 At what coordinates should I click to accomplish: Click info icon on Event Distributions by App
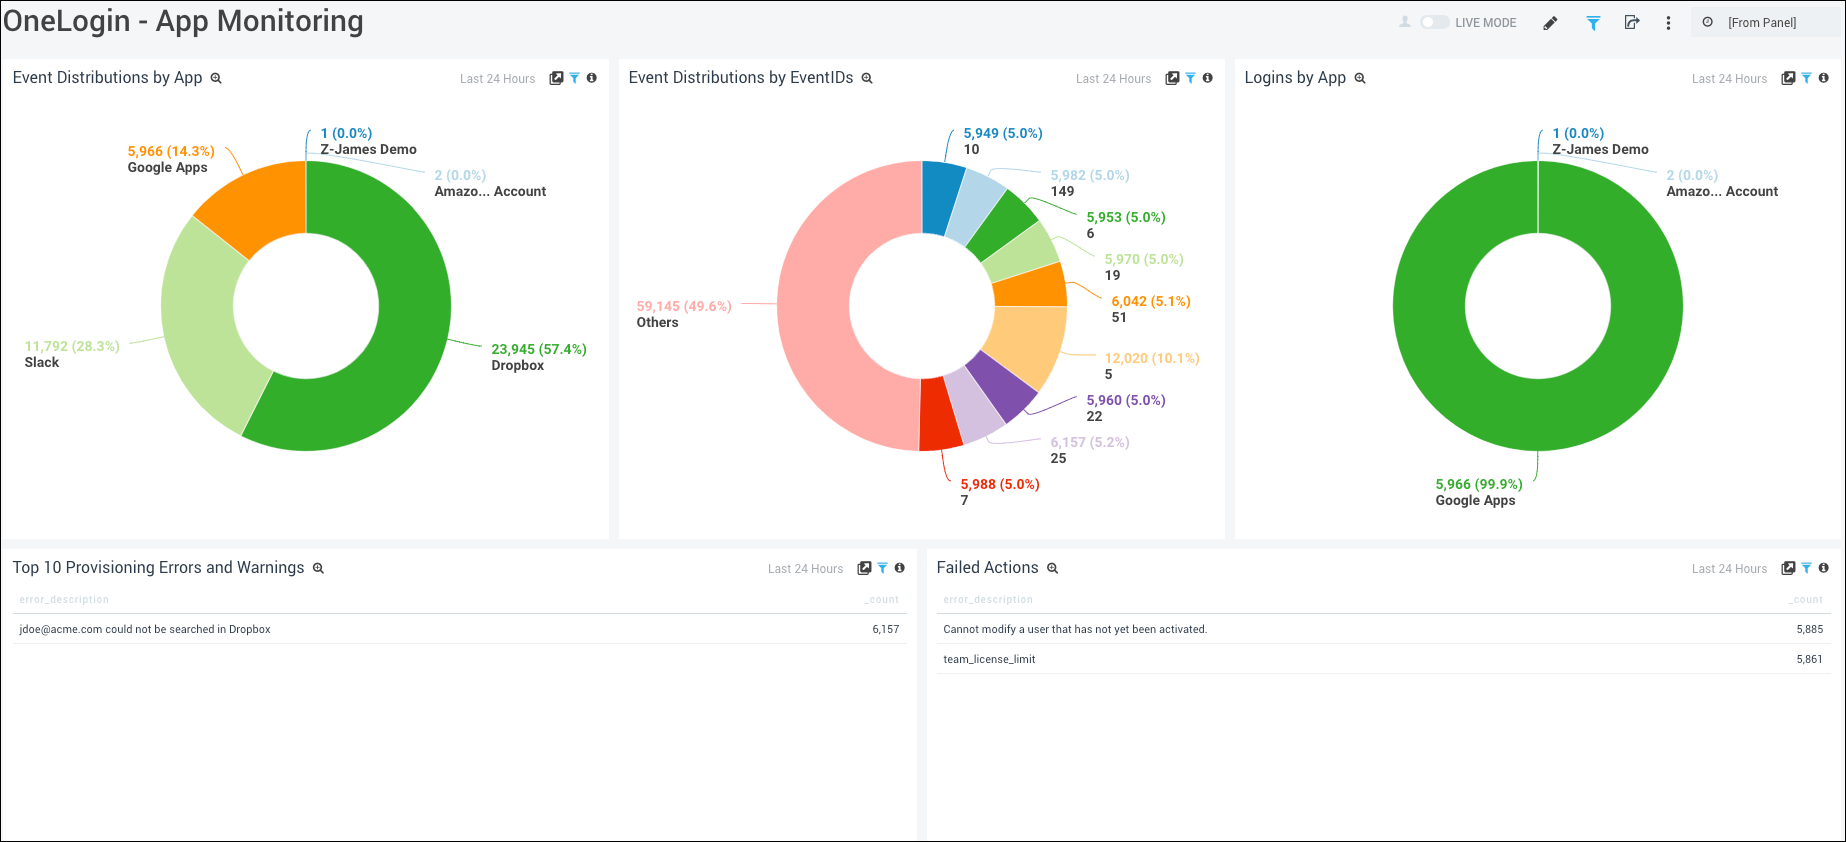coord(592,78)
